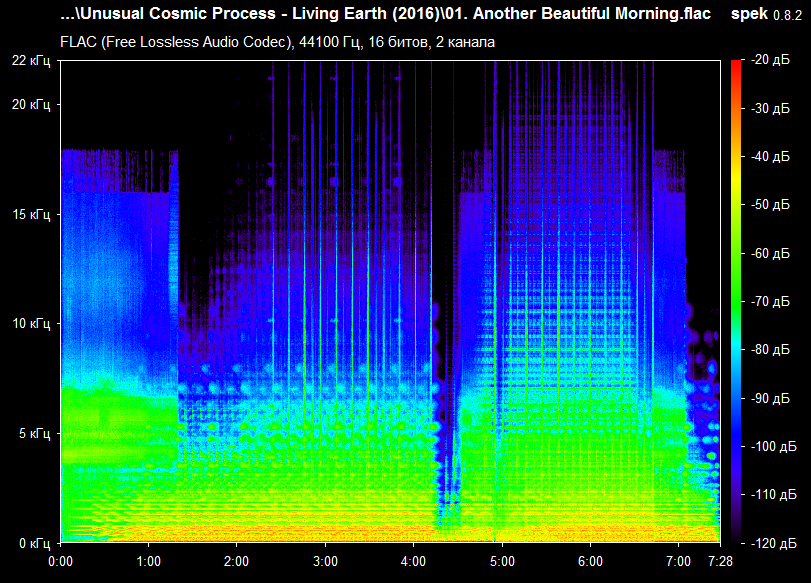Click the 10 кГц frequency label
The height and width of the screenshot is (583, 811).
31,324
